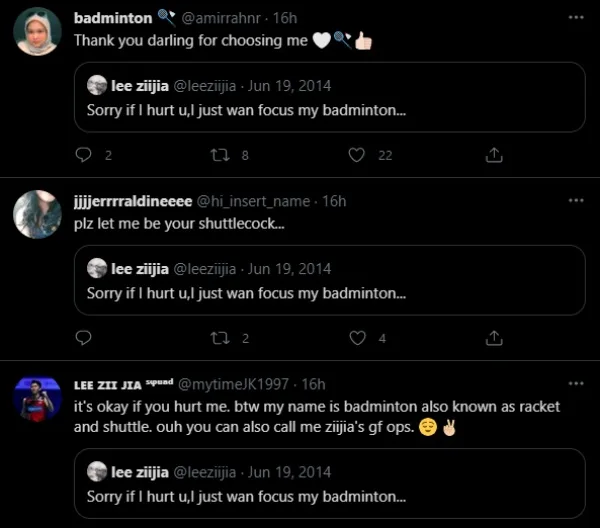Open mytimeJK1997's profile picture

(x=37, y=397)
